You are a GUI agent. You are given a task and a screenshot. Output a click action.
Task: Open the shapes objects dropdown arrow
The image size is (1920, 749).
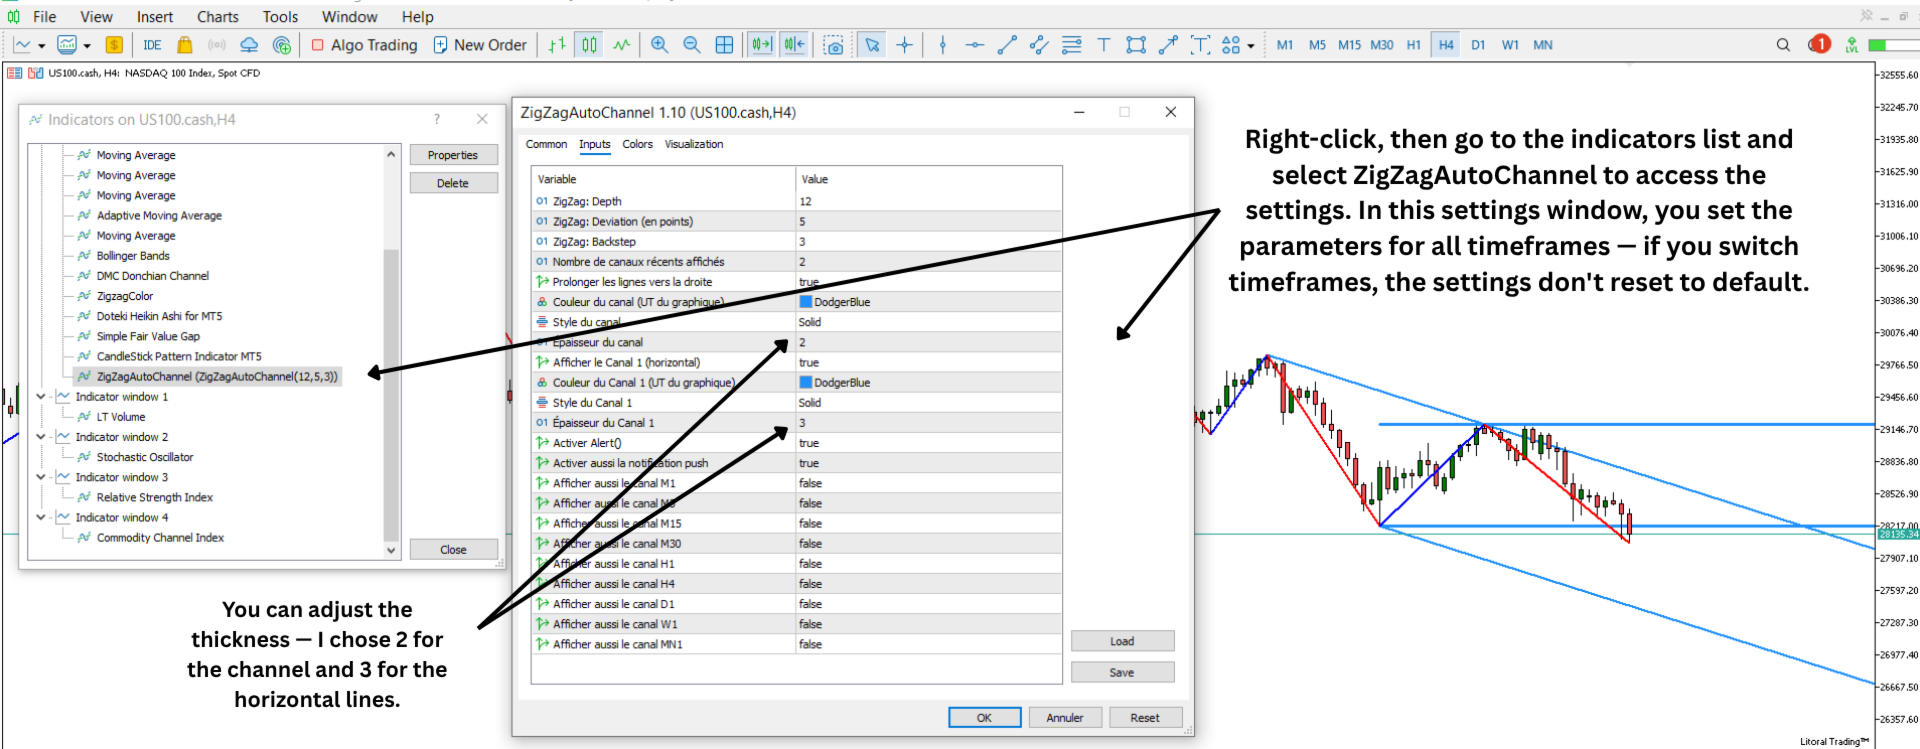click(1250, 46)
